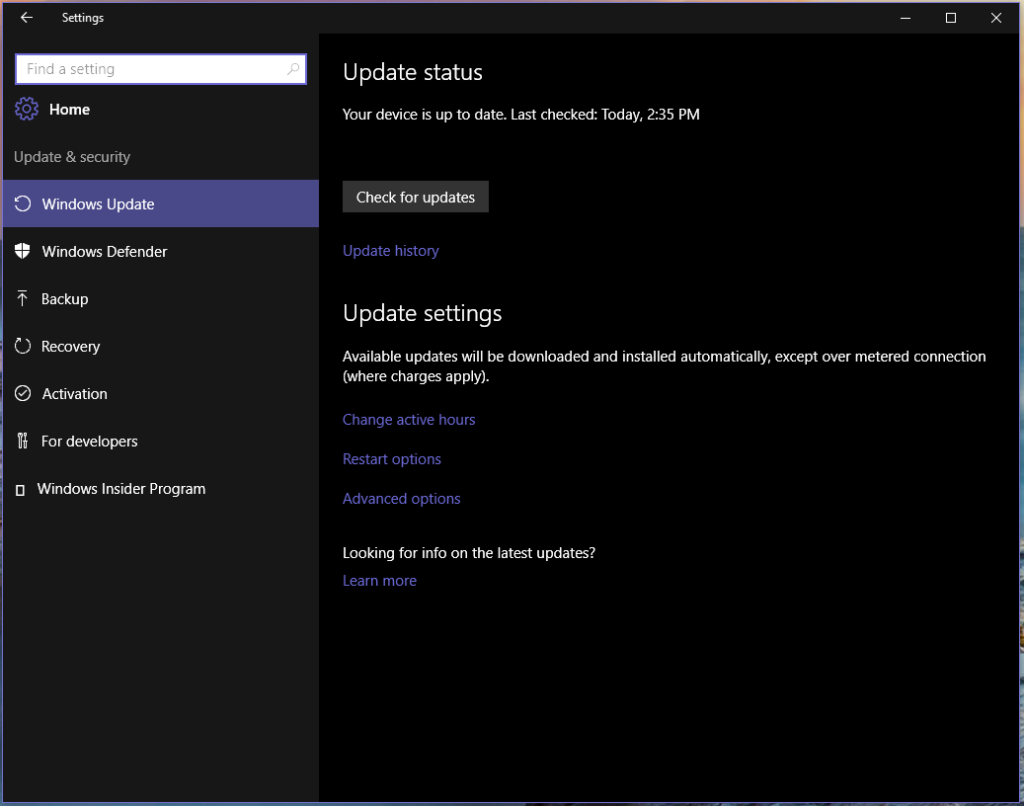This screenshot has width=1024, height=806.
Task: Go to Windows Insider Program section
Action: [x=121, y=489]
